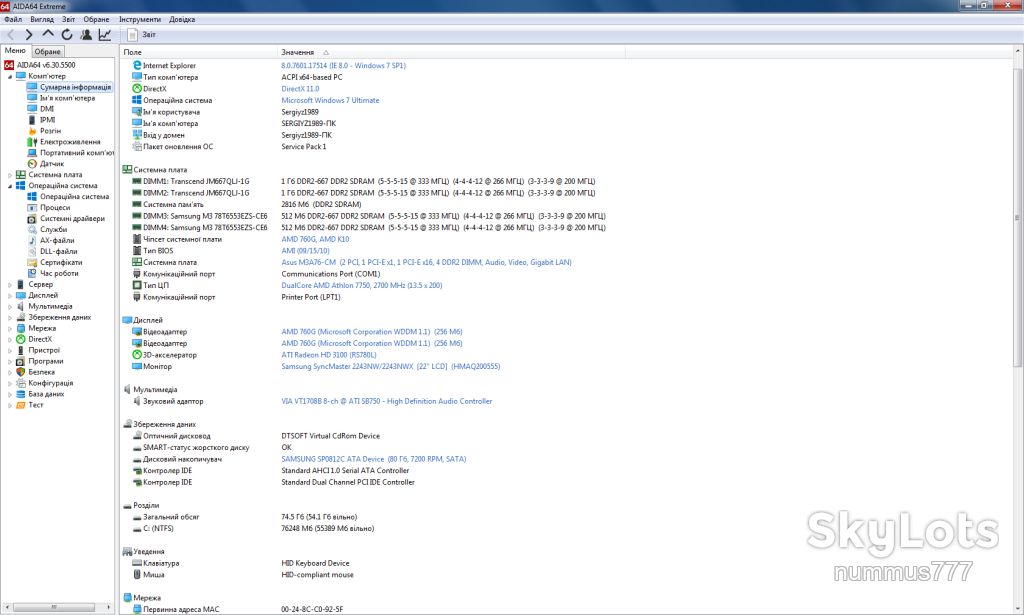Refresh the report with the circular arrow icon
Image resolution: width=1024 pixels, height=615 pixels.
(x=67, y=35)
